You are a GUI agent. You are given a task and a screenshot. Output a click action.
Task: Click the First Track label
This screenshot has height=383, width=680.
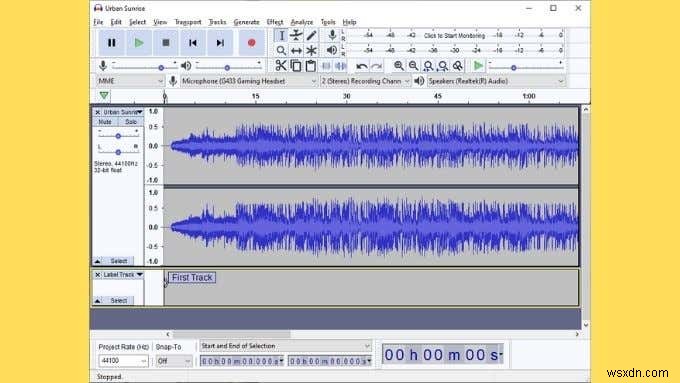pyautogui.click(x=192, y=278)
